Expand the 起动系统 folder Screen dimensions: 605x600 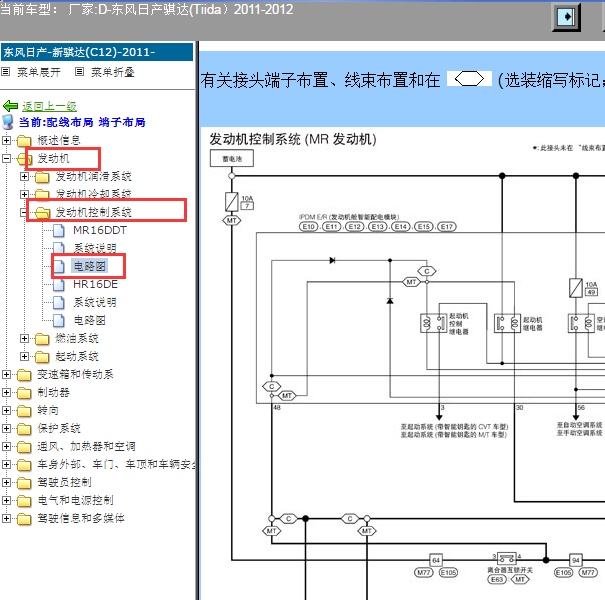(x=24, y=356)
